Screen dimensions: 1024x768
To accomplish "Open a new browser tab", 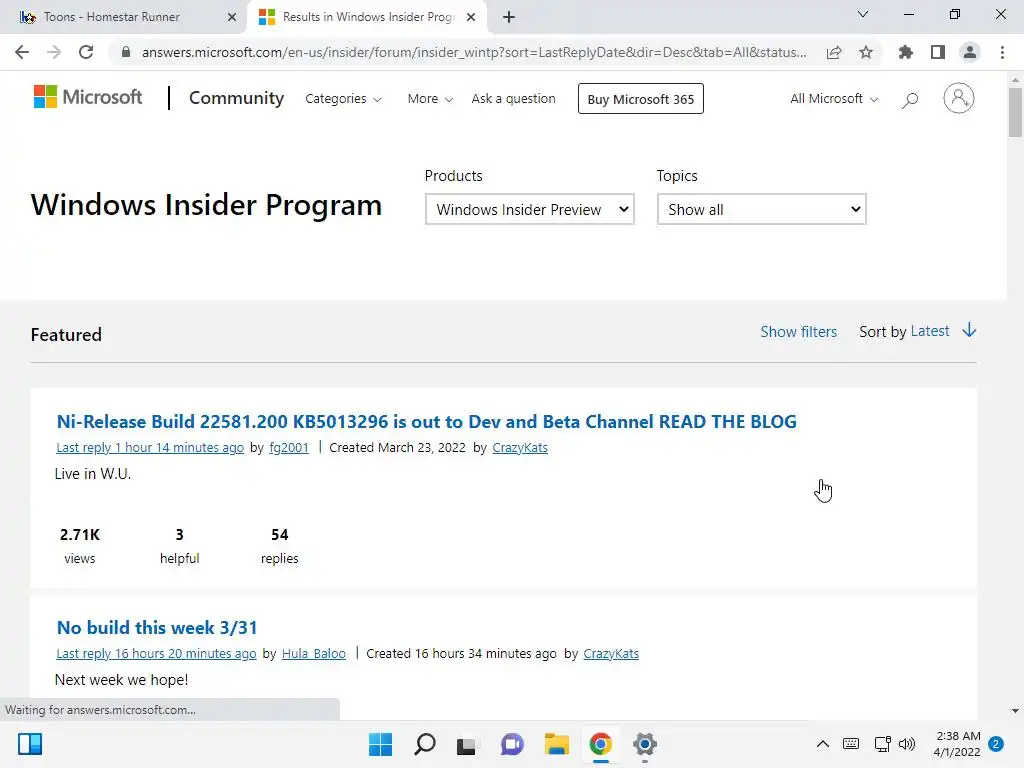I will coord(509,17).
